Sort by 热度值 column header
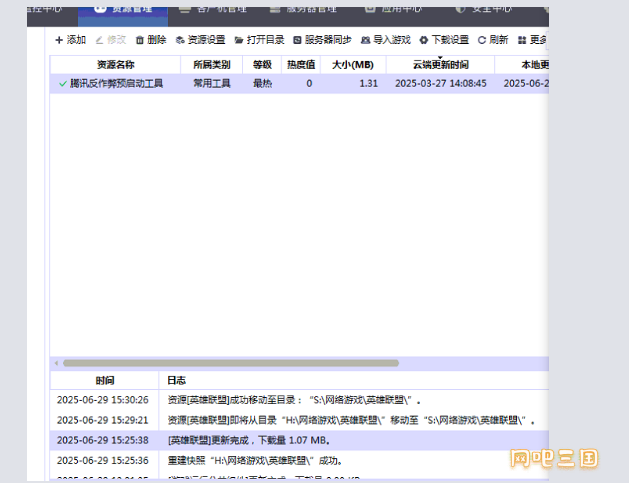629x483 pixels. [301, 65]
